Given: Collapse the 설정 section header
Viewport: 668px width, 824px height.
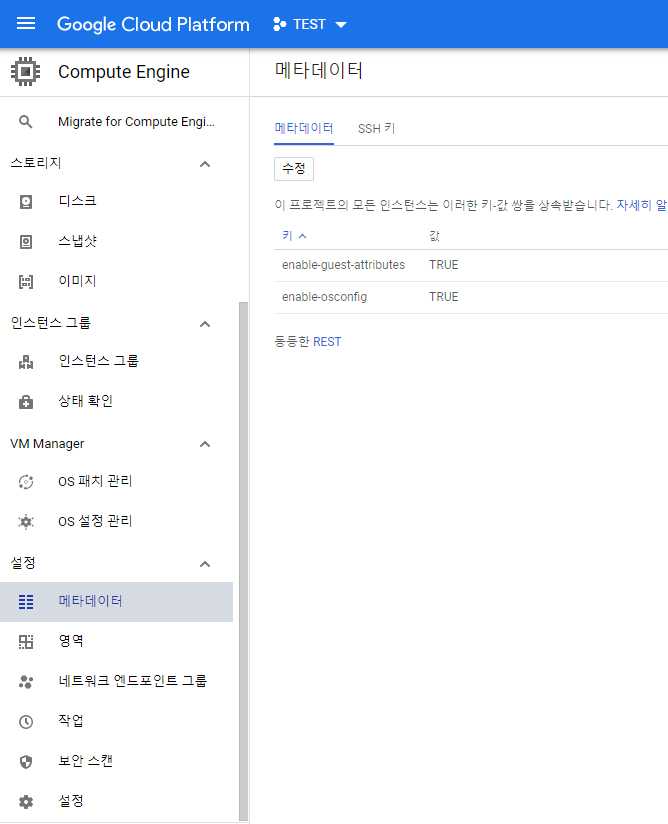Looking at the screenshot, I should (x=205, y=564).
